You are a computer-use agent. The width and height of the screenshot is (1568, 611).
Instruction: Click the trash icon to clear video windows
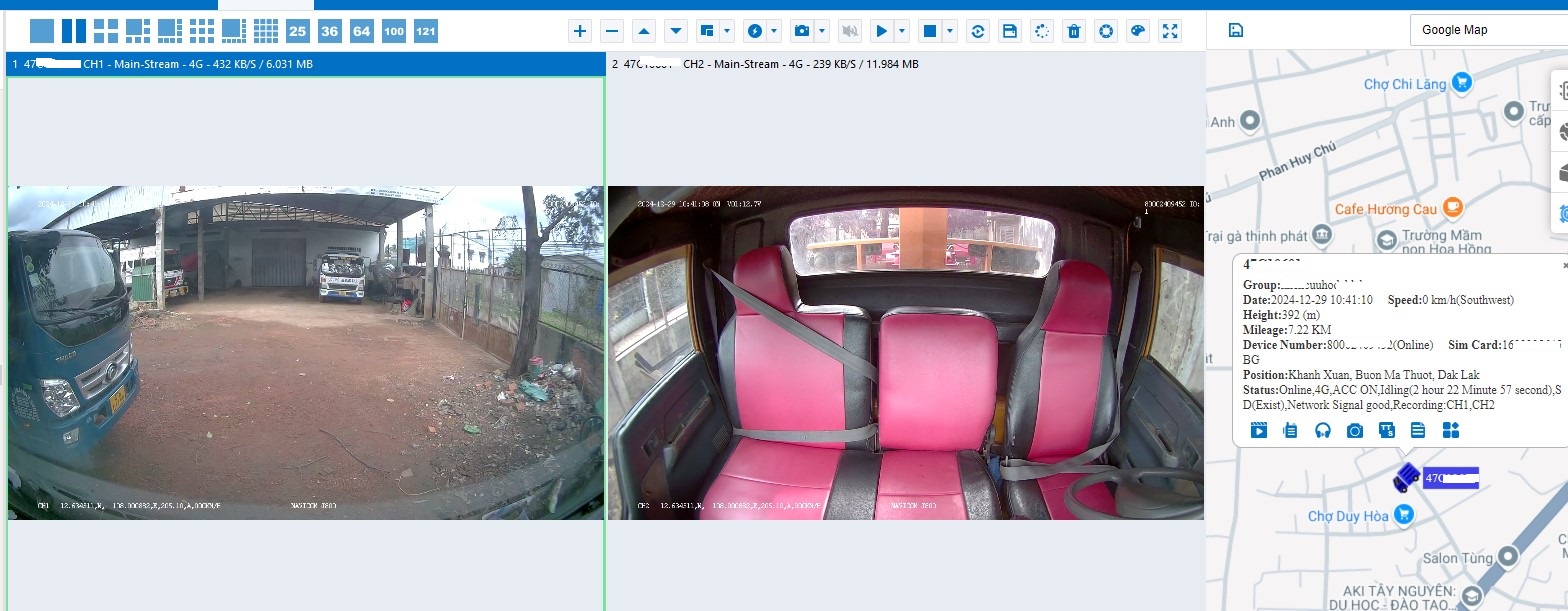tap(1073, 31)
